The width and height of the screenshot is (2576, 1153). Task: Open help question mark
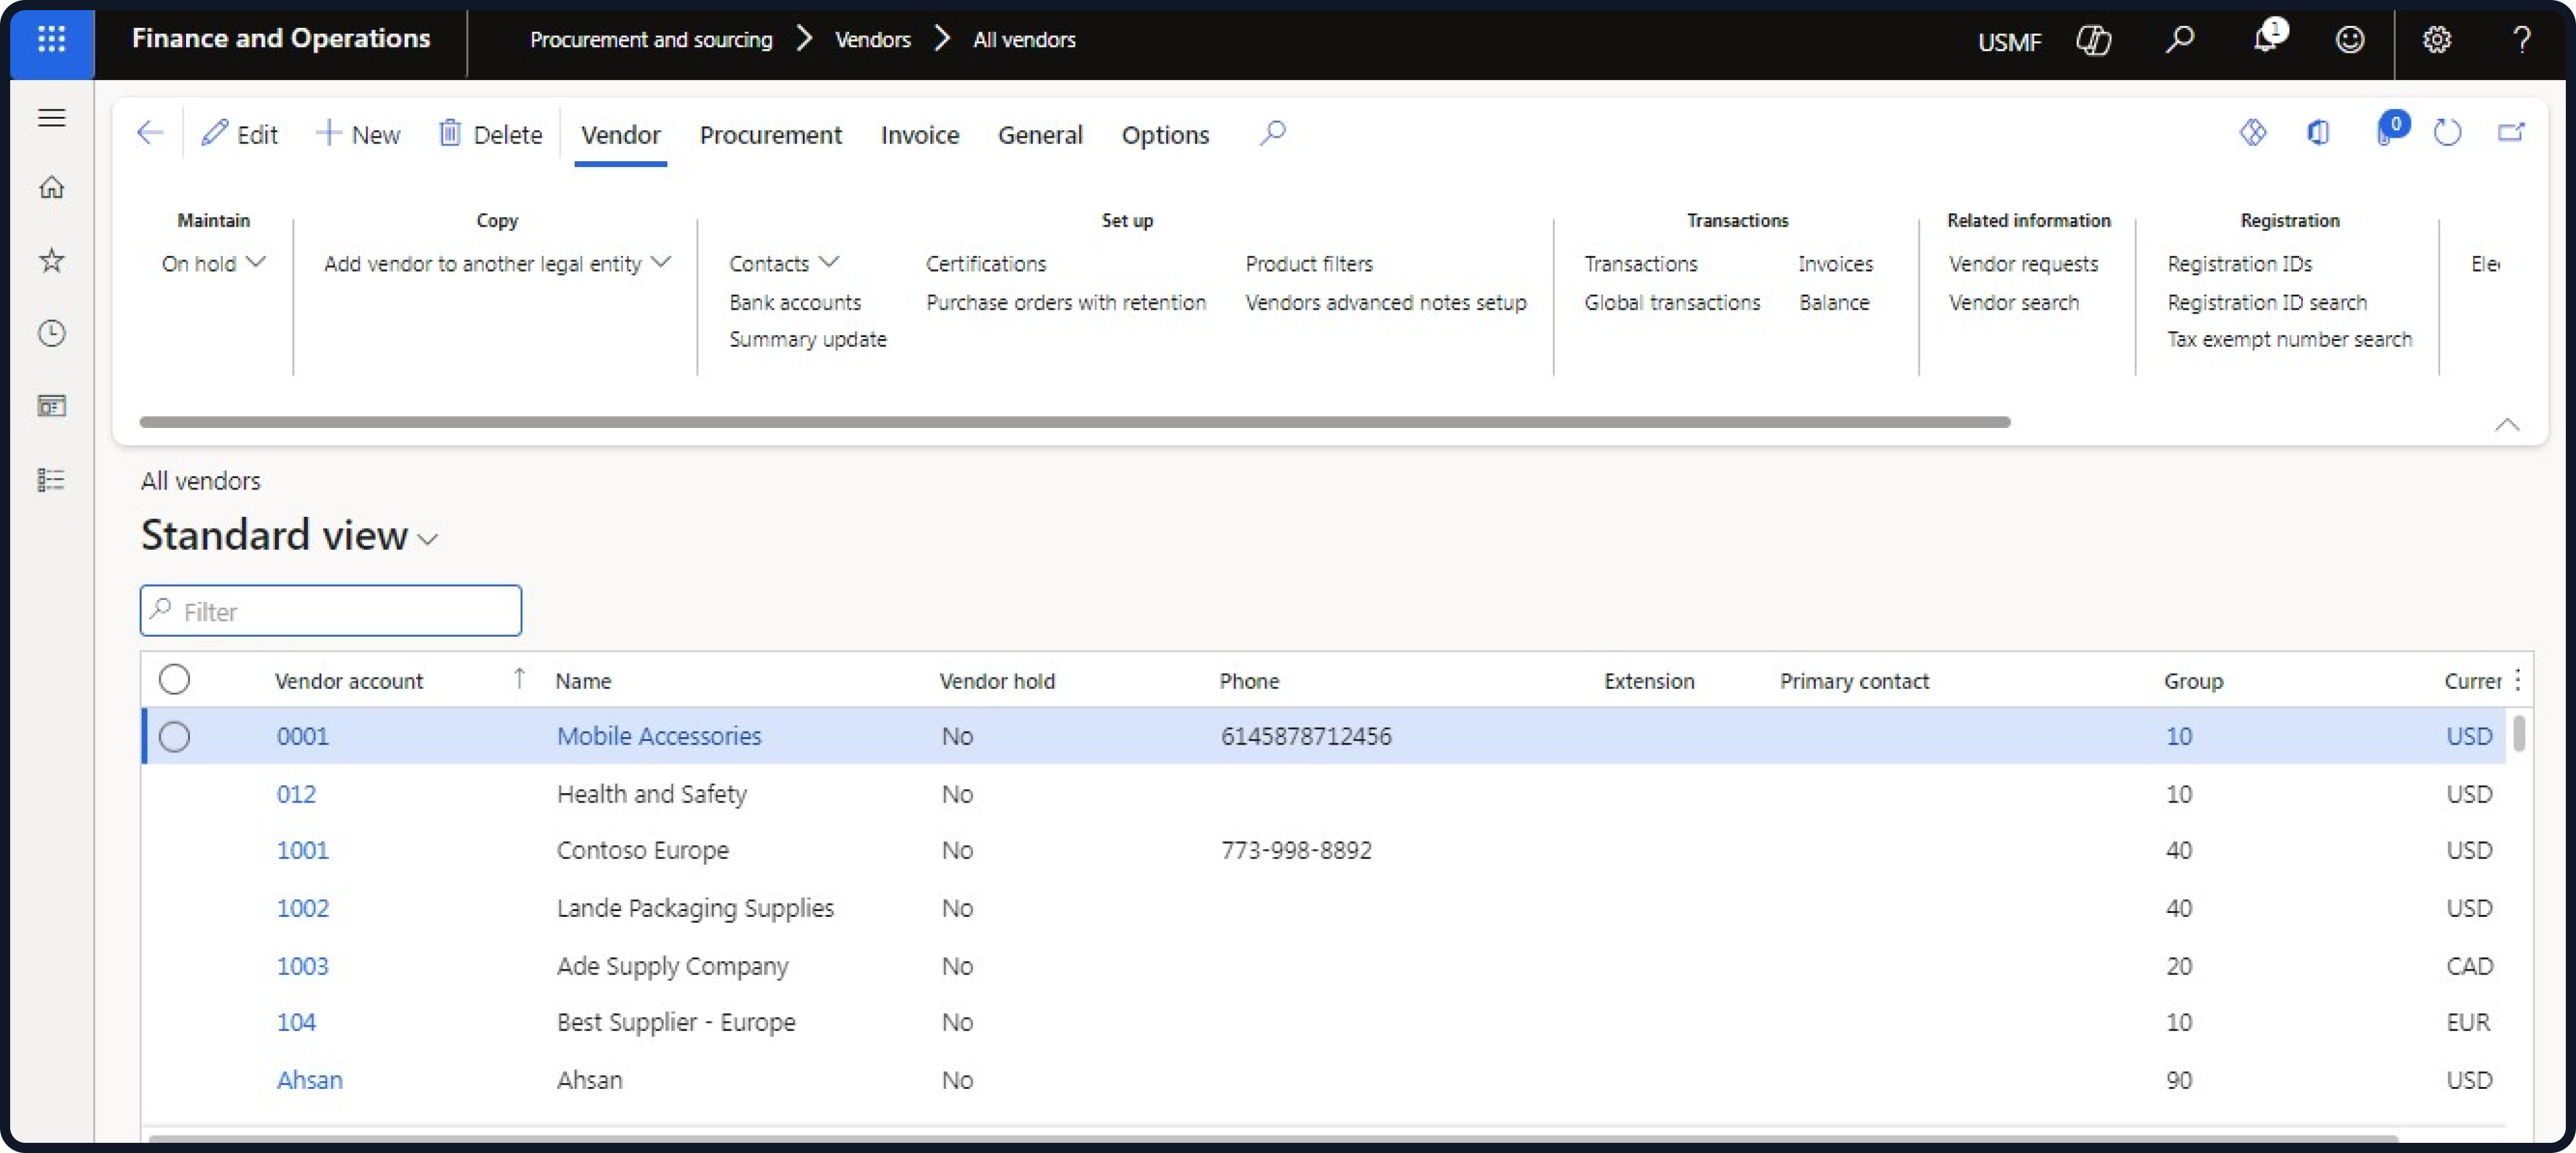(x=2521, y=40)
